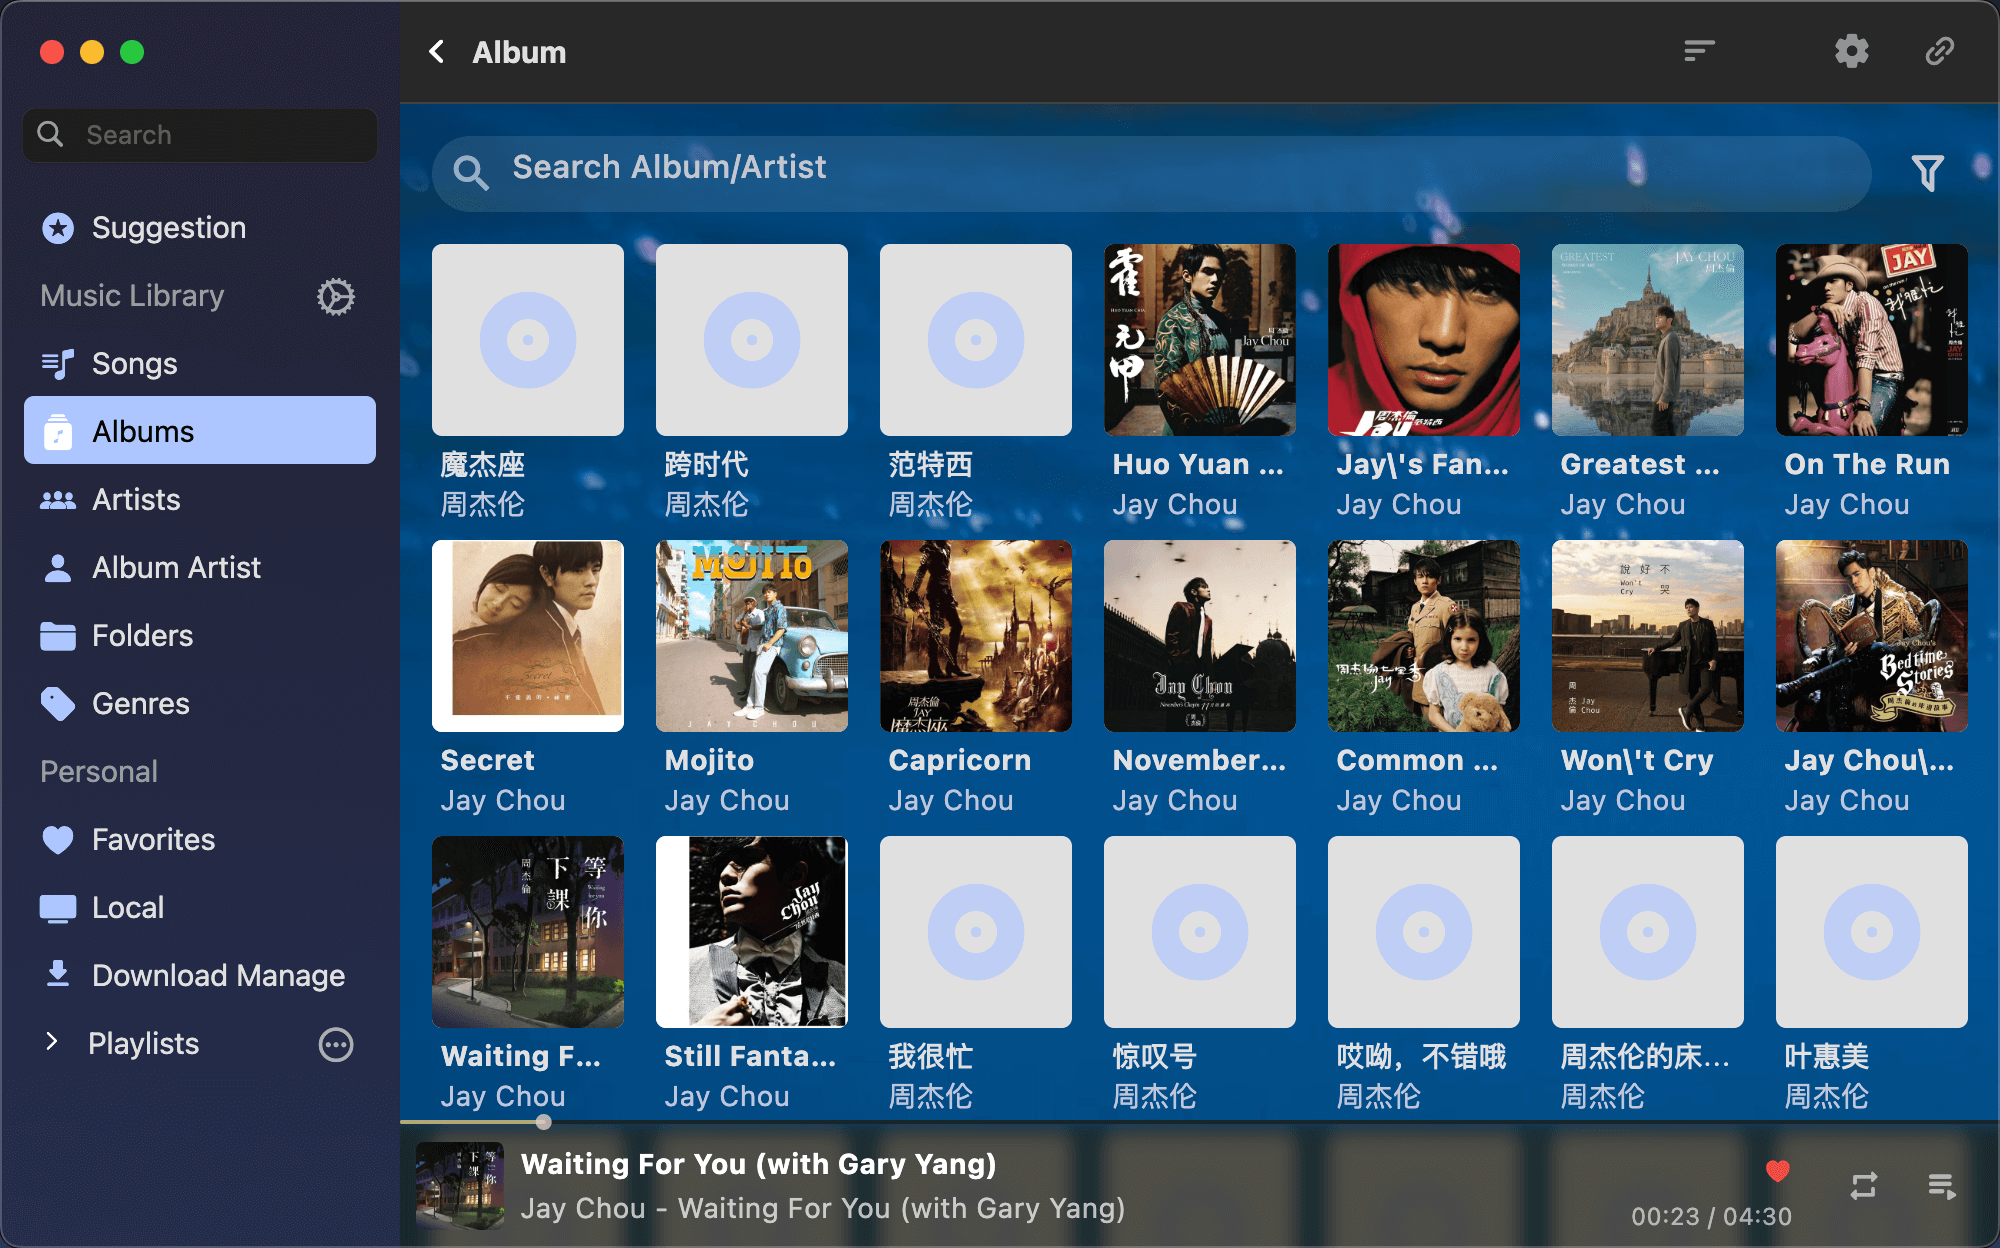Click the Artists people icon
Screen dimensions: 2000x1248
[58, 500]
